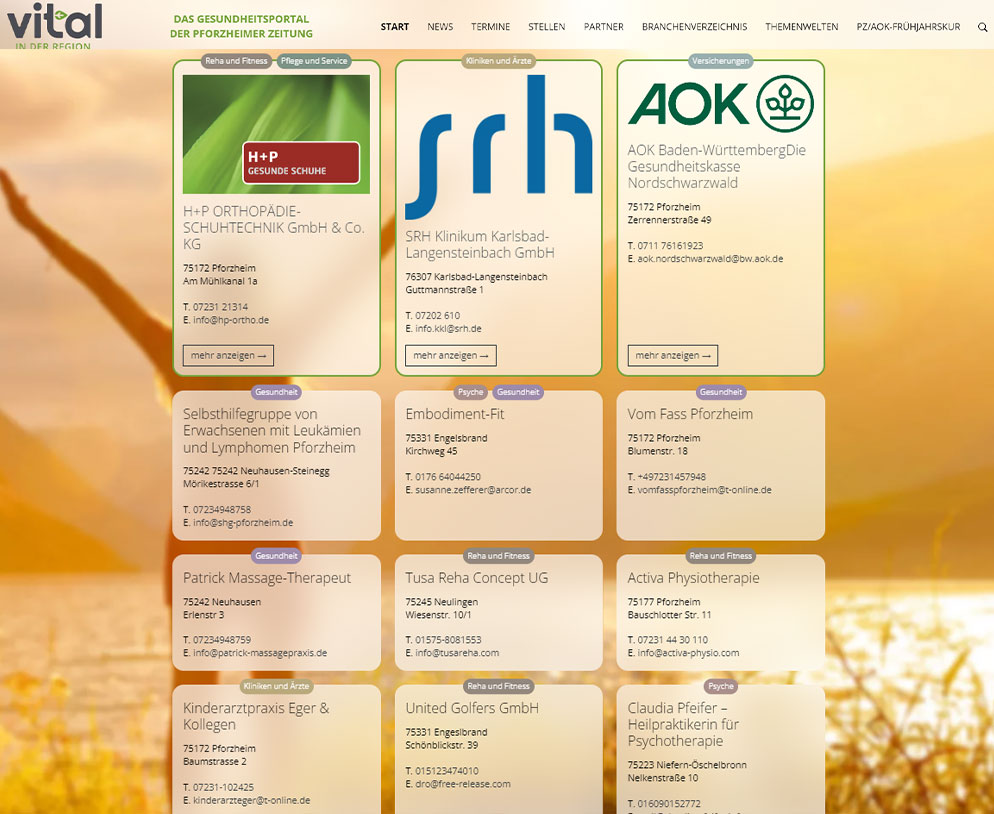This screenshot has height=814, width=994.
Task: Click phone number 0176 64044250
Action: point(448,477)
